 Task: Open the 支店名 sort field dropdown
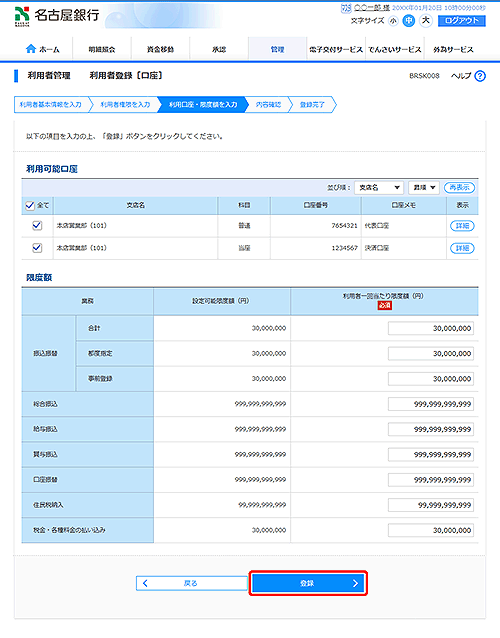[379, 188]
